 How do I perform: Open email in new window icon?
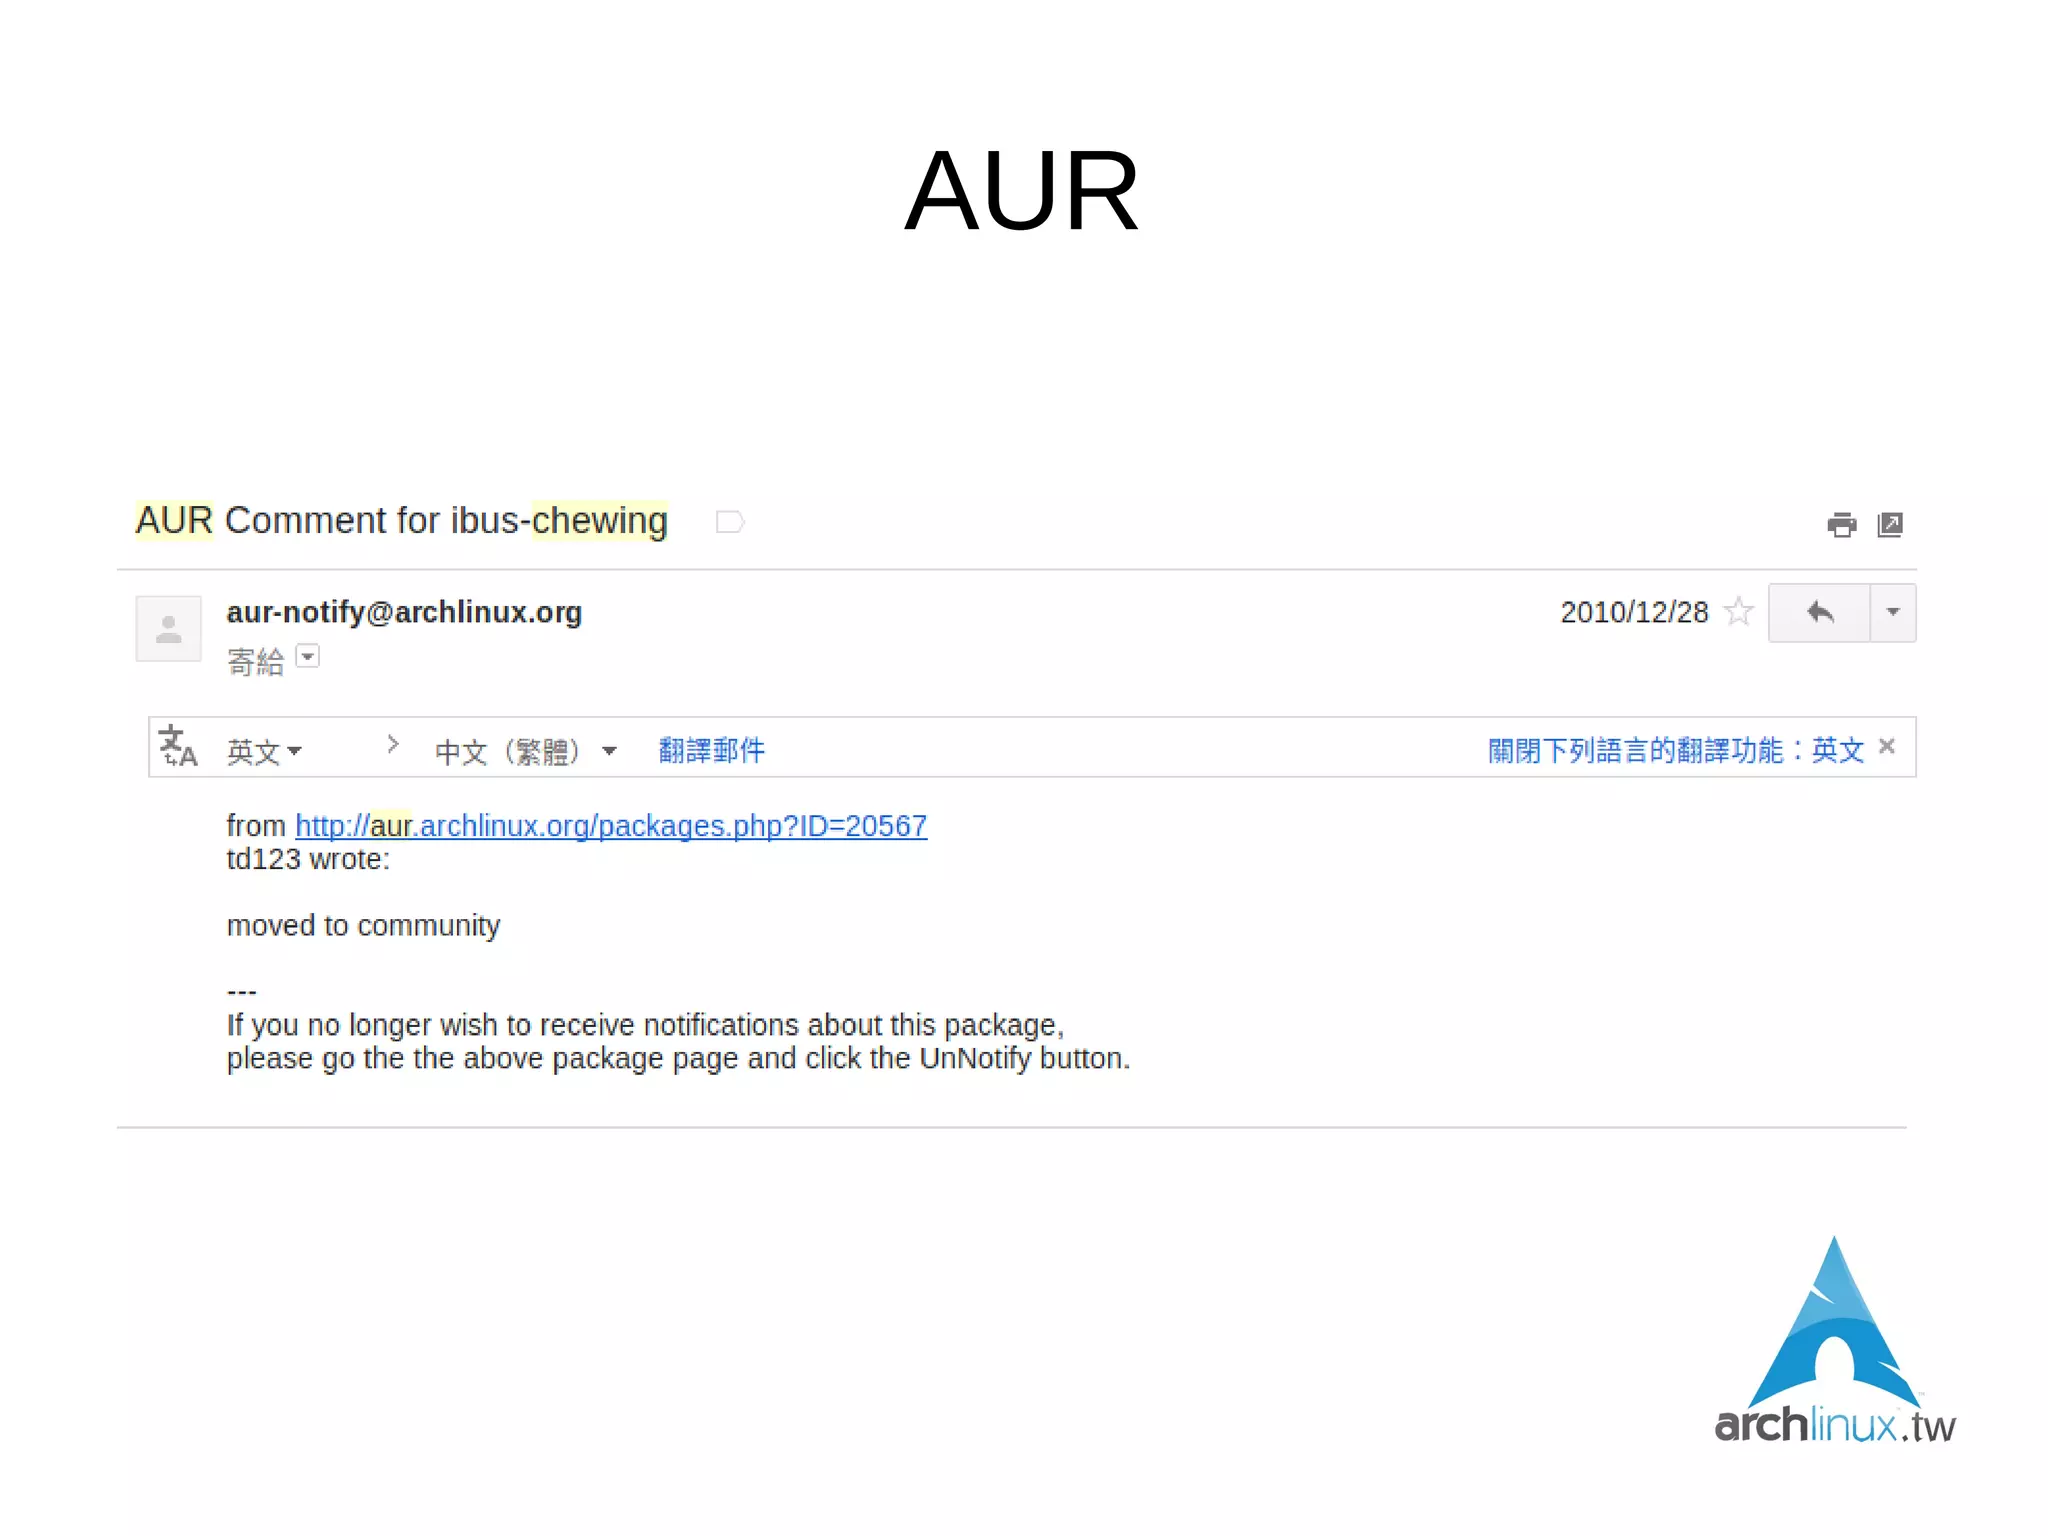(x=1890, y=525)
